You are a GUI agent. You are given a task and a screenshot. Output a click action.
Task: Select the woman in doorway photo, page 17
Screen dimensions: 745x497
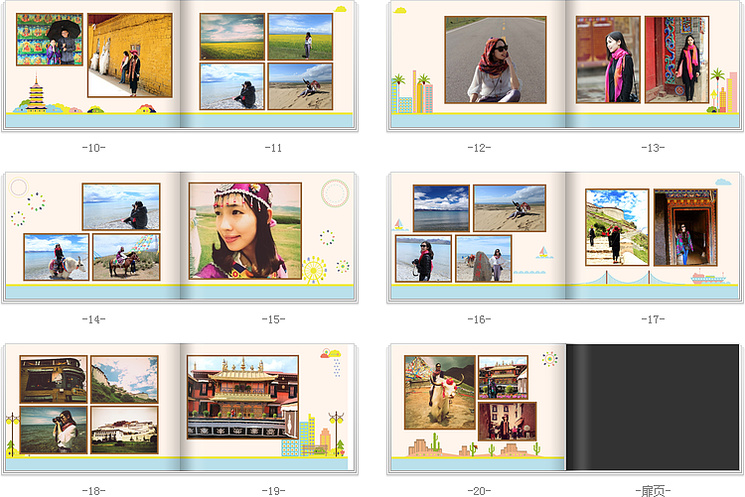(x=685, y=227)
